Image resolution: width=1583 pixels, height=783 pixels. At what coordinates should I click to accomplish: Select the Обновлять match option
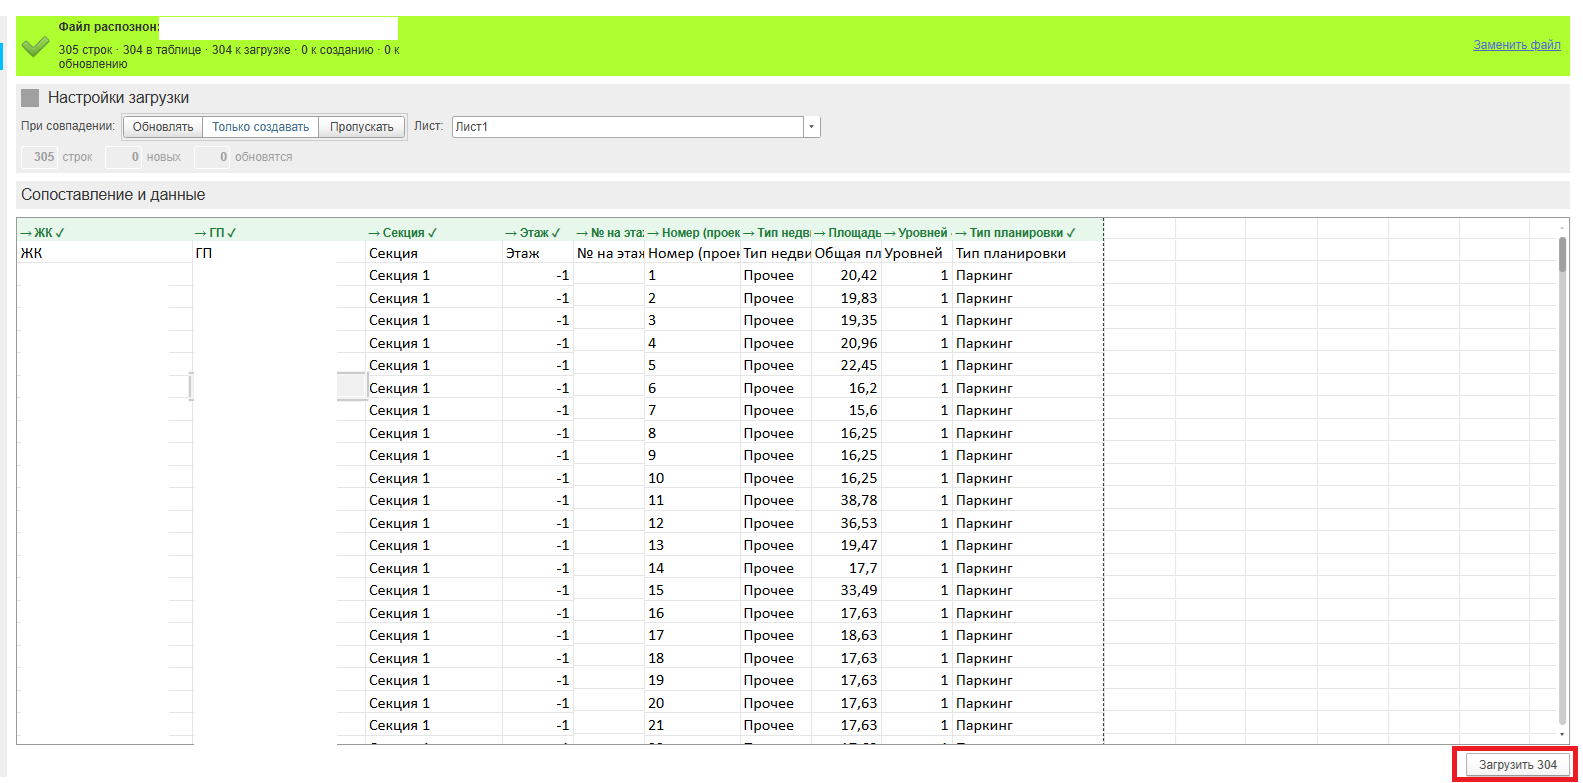(x=163, y=127)
